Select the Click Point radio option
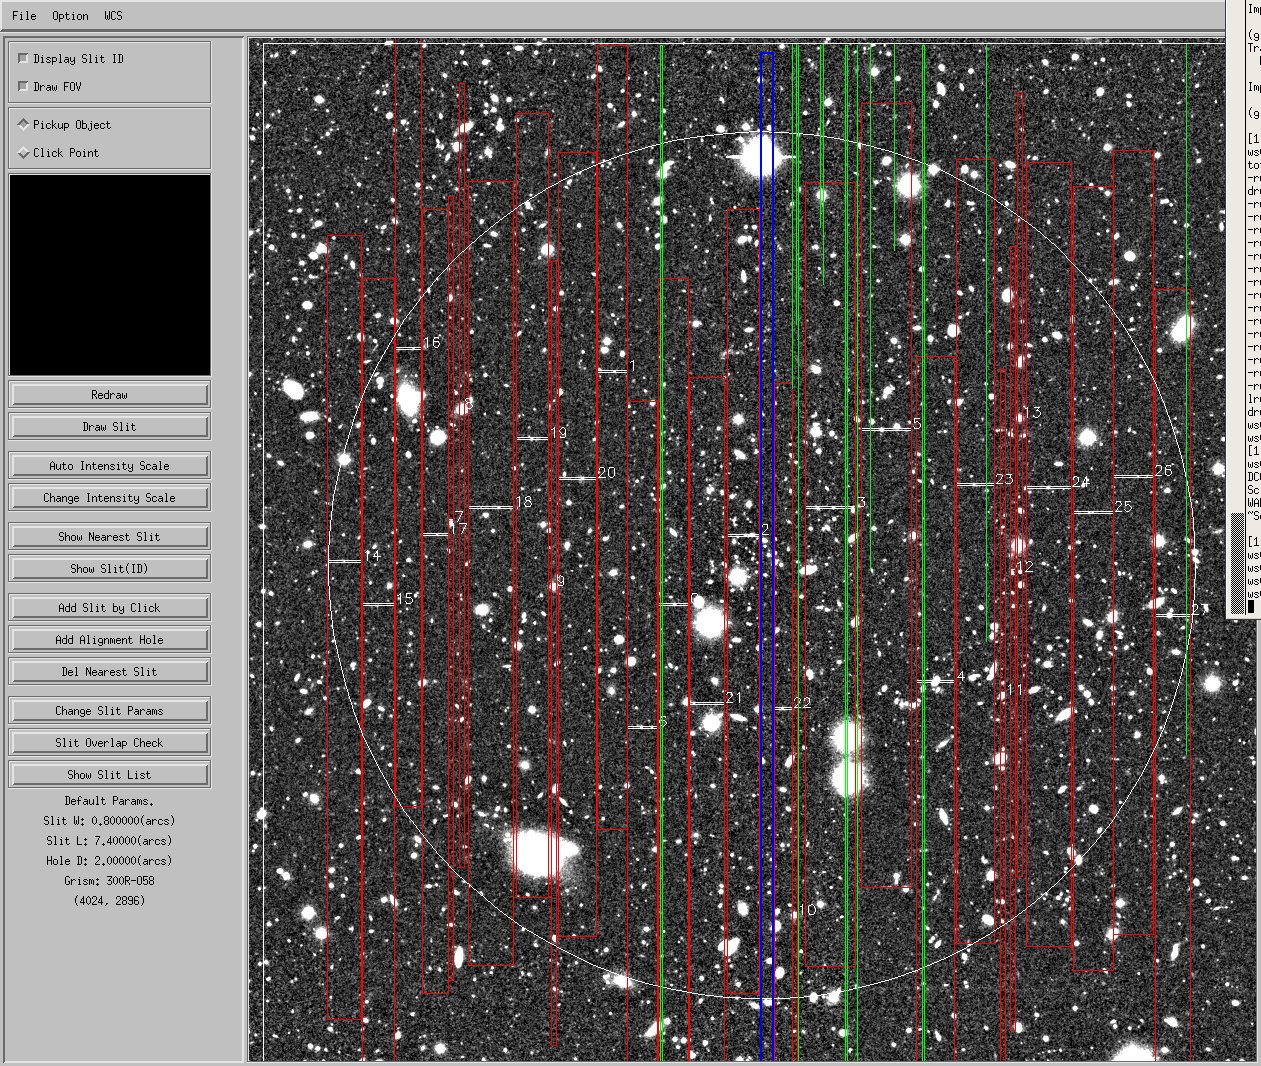 point(24,153)
